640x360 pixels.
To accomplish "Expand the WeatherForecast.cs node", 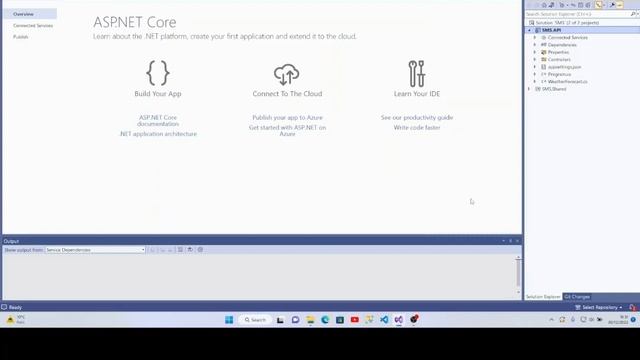I will pyautogui.click(x=535, y=82).
